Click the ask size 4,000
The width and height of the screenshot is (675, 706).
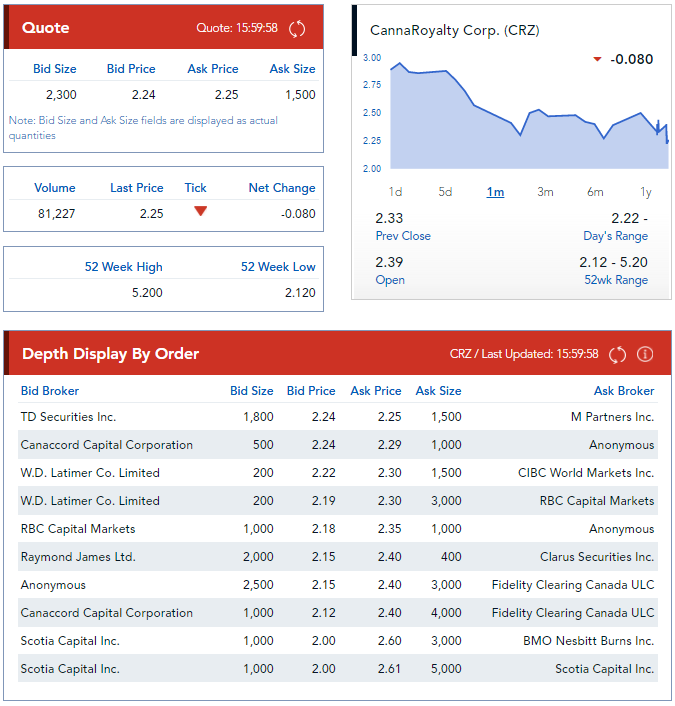point(446,613)
